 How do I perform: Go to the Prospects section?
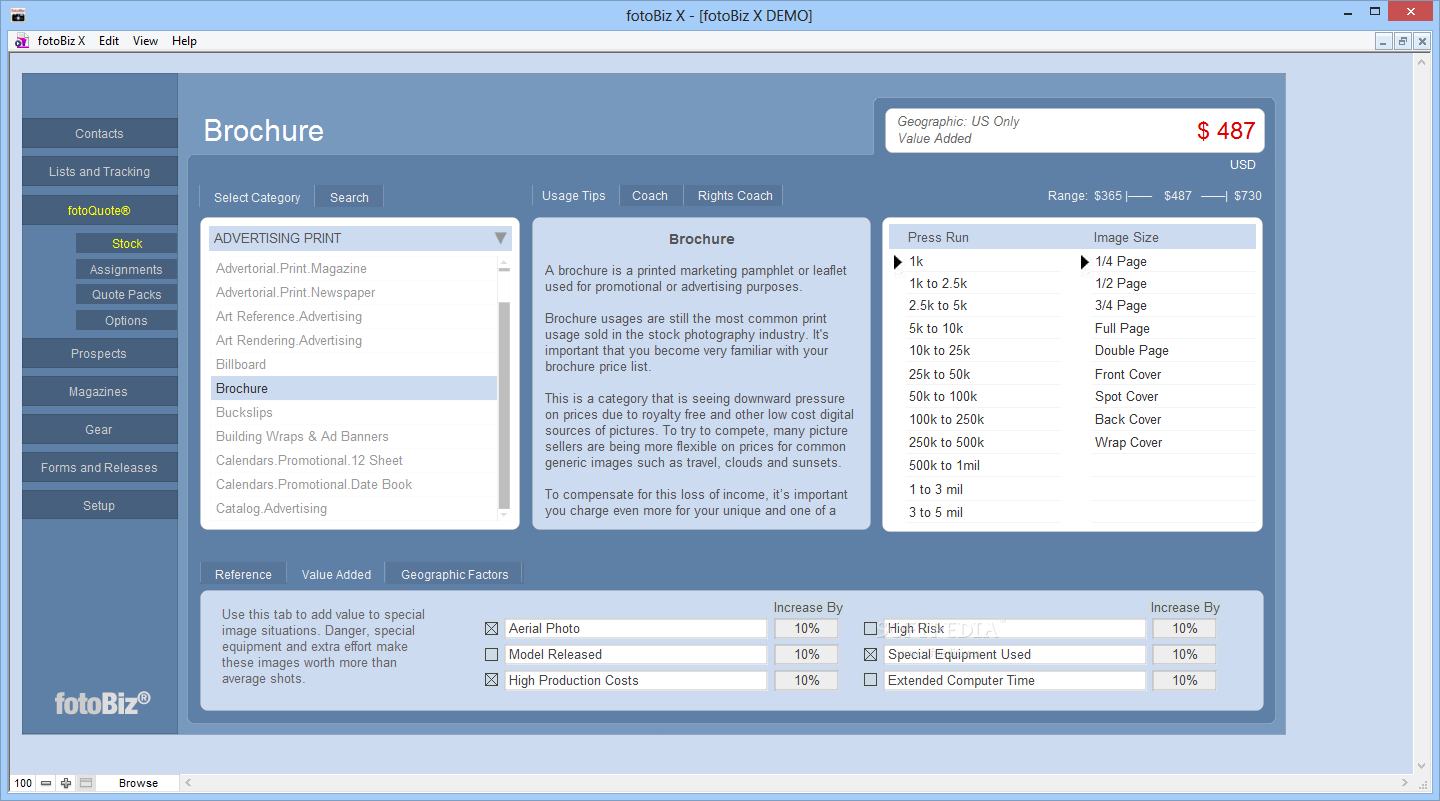[99, 354]
